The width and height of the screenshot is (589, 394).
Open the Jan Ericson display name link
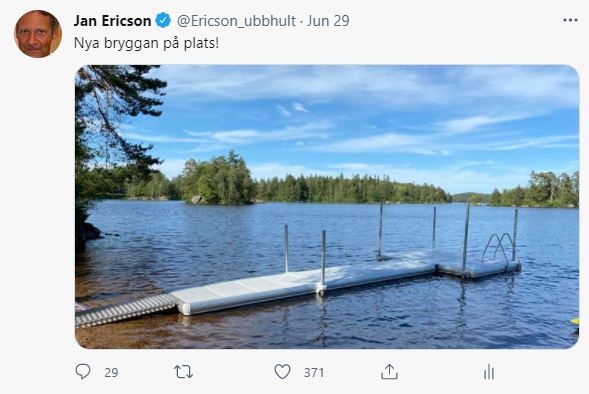[112, 21]
